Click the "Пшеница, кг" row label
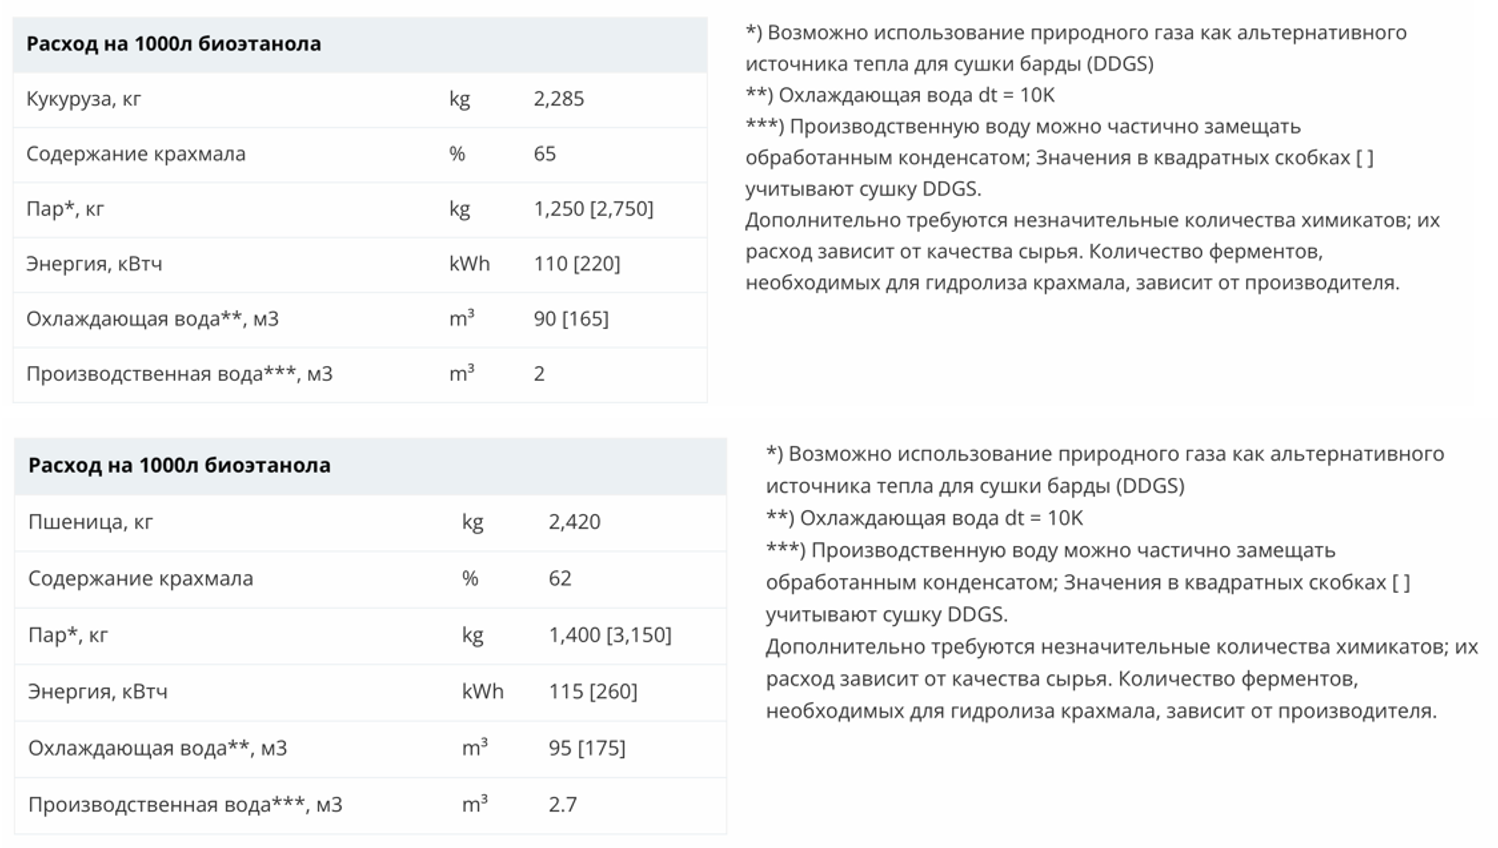The width and height of the screenshot is (1498, 848). click(x=90, y=522)
